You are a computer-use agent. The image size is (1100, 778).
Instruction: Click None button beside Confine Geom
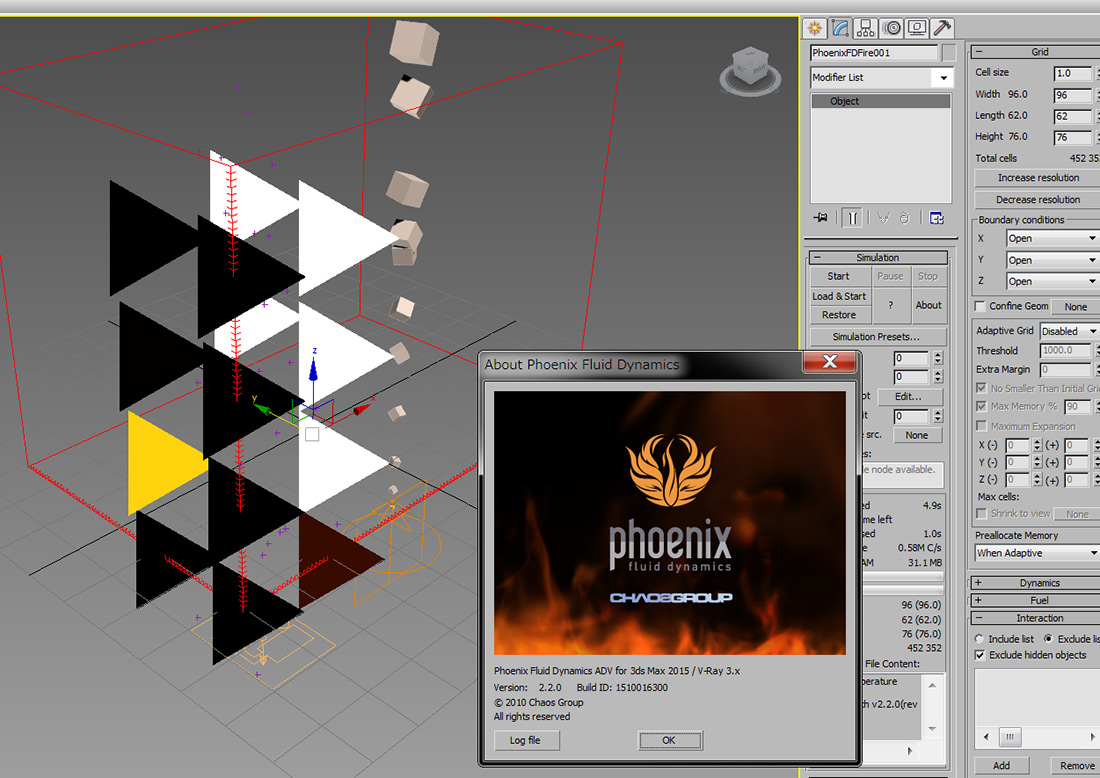click(x=1075, y=307)
